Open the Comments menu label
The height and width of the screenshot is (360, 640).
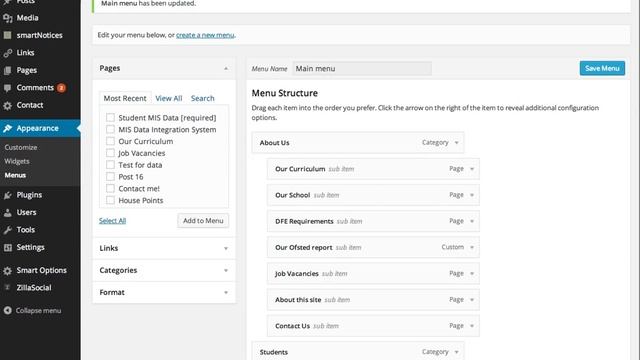coord(35,88)
